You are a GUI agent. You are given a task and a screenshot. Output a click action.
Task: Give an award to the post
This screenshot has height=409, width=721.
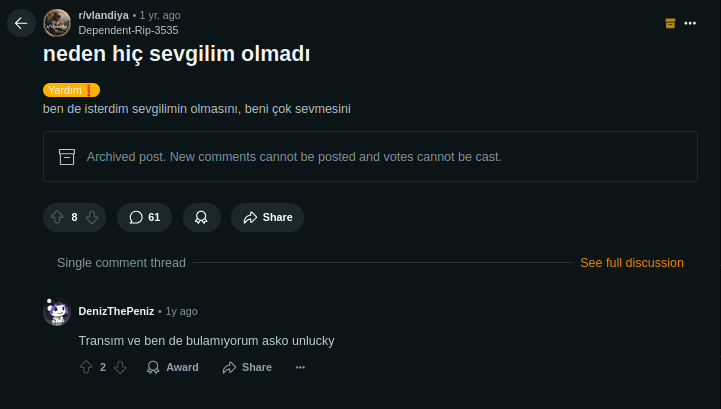pyautogui.click(x=201, y=217)
